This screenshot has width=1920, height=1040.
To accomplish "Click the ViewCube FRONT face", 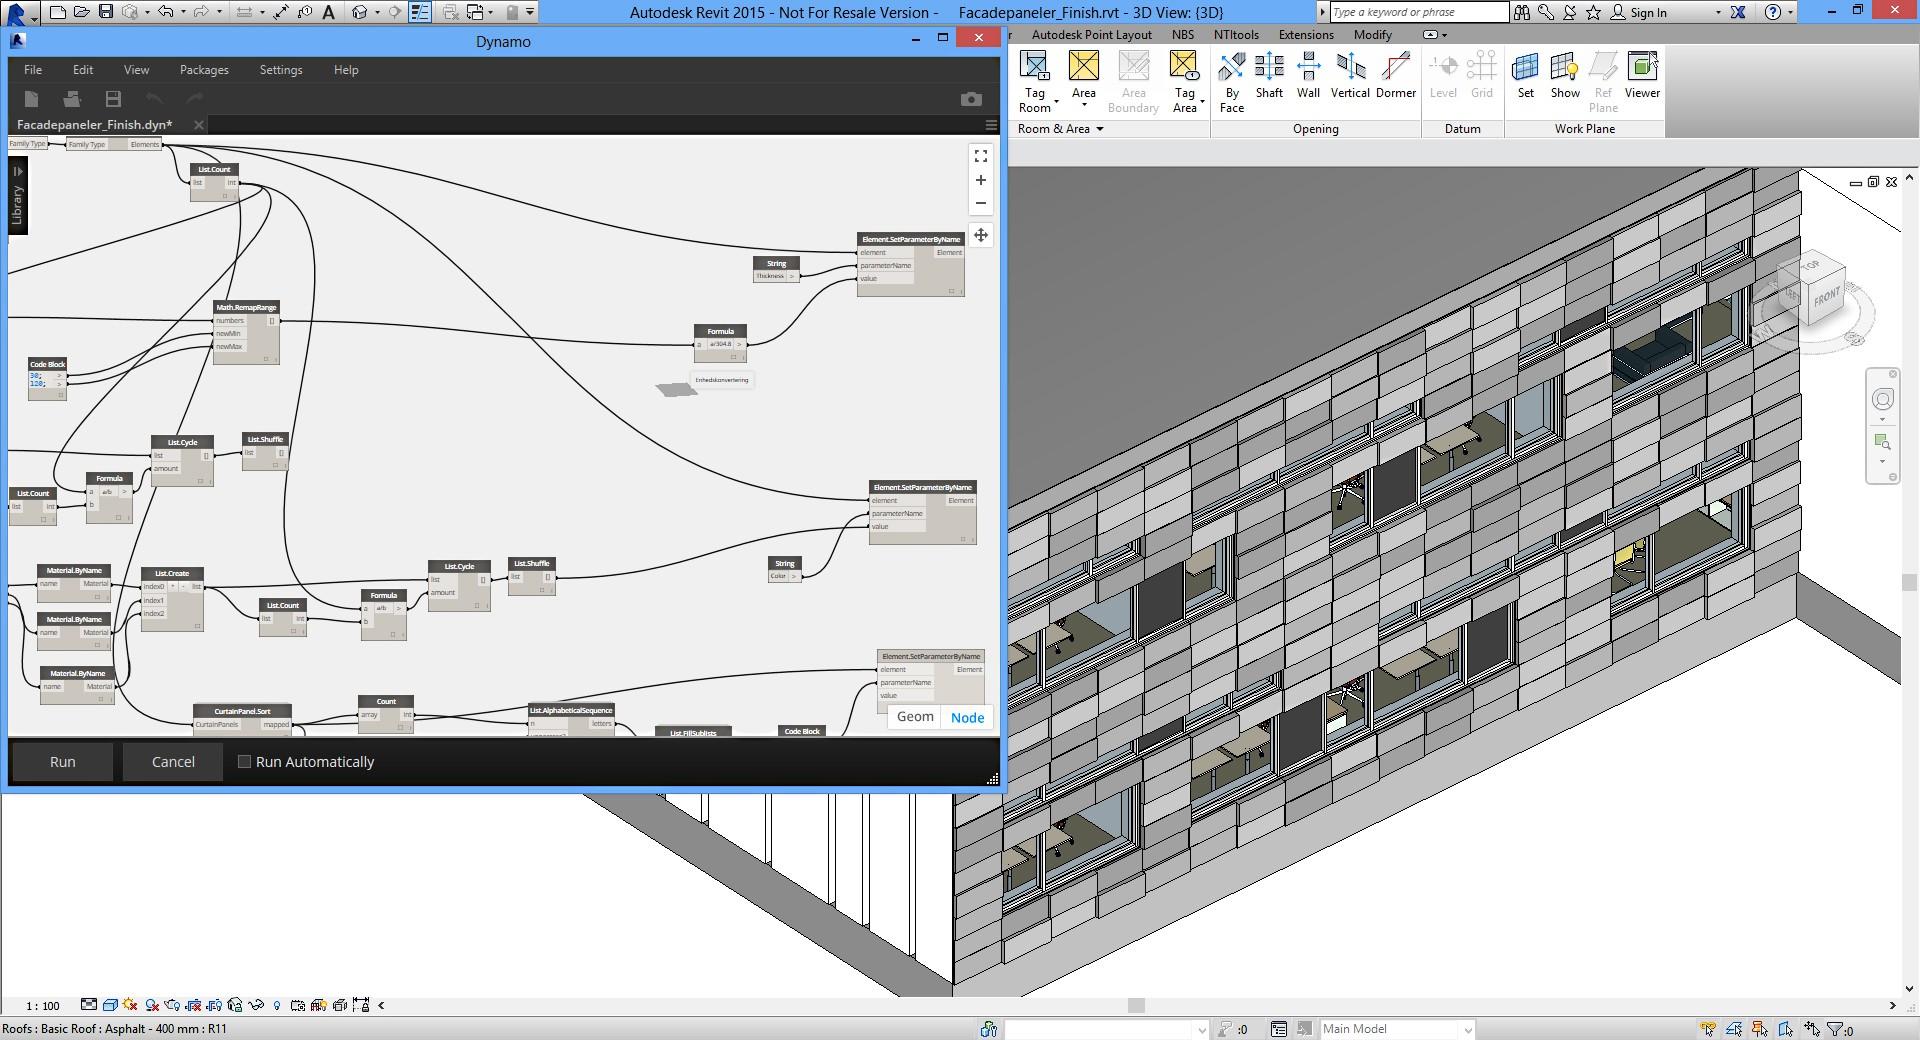I will (x=1825, y=297).
